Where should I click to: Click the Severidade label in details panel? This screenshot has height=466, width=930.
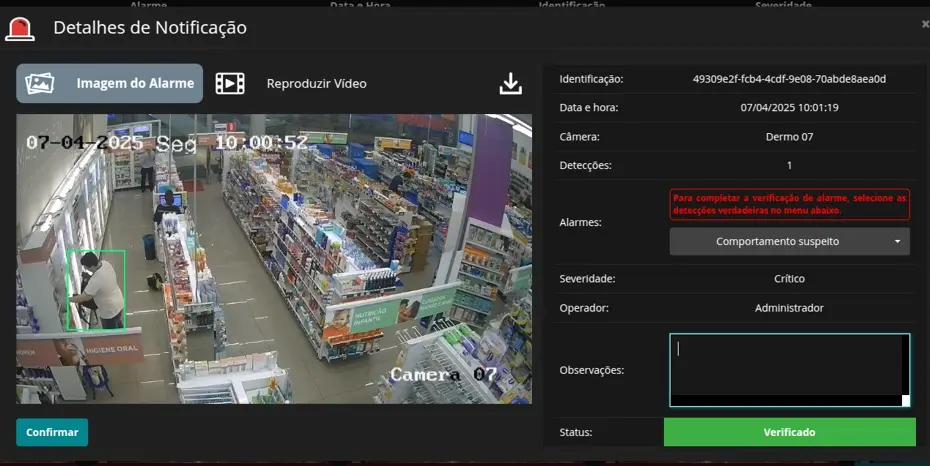(587, 279)
